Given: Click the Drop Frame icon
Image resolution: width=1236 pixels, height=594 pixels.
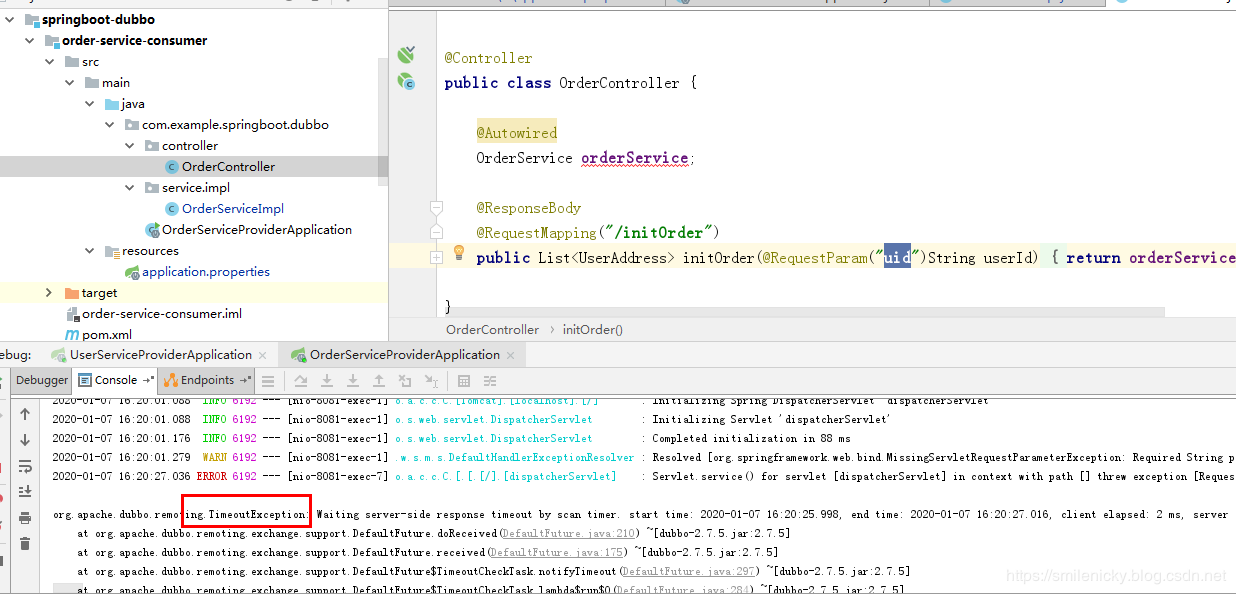Looking at the screenshot, I should pyautogui.click(x=405, y=381).
